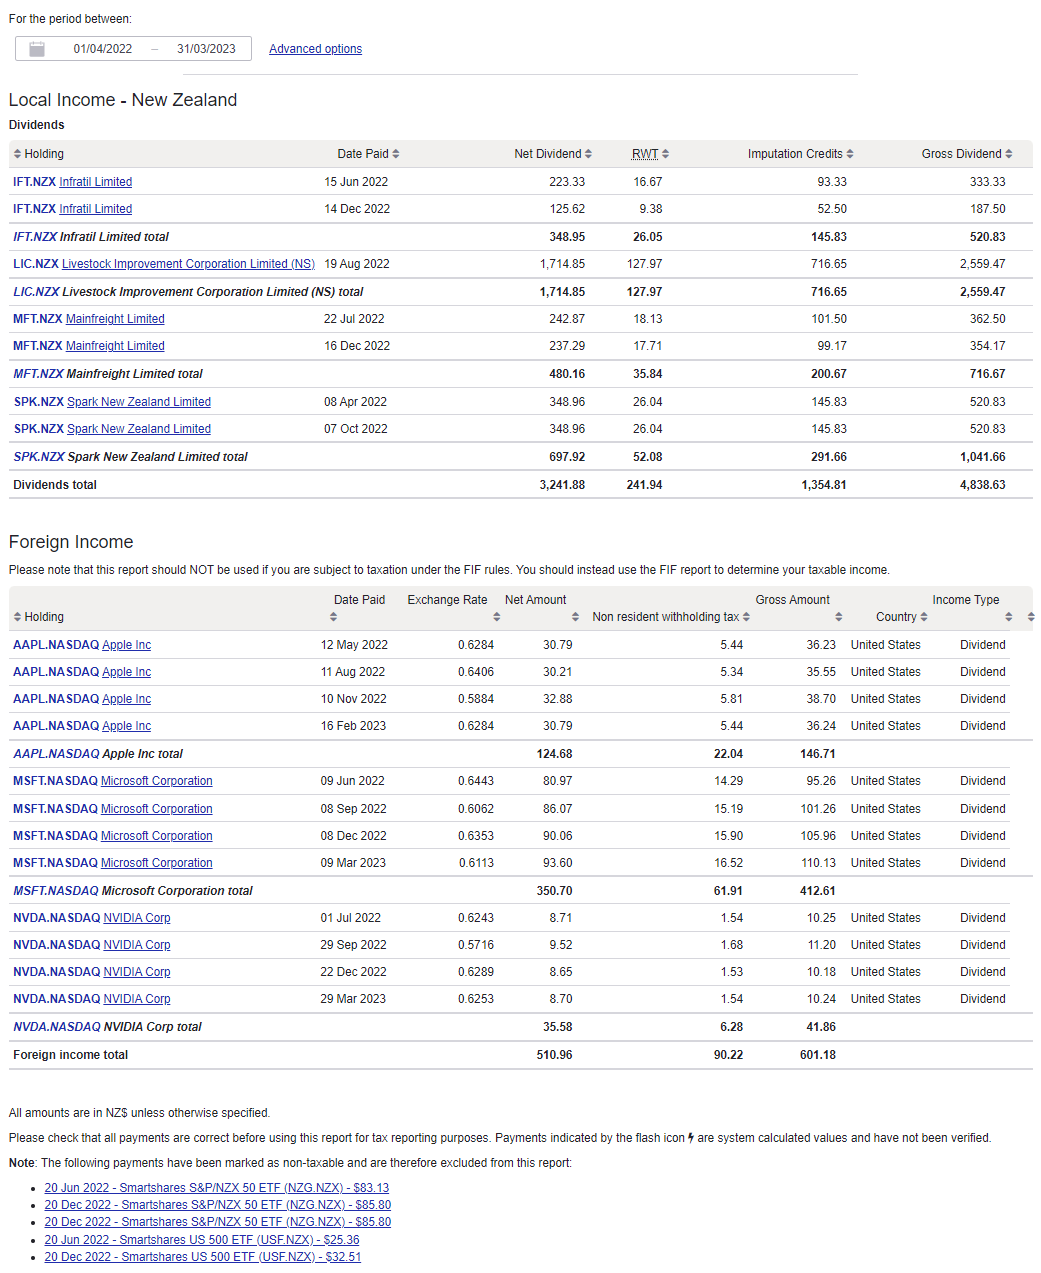This screenshot has height=1273, width=1041.
Task: Open NVIDIA Corp link dated 22 Dec 2022
Action: (x=137, y=972)
